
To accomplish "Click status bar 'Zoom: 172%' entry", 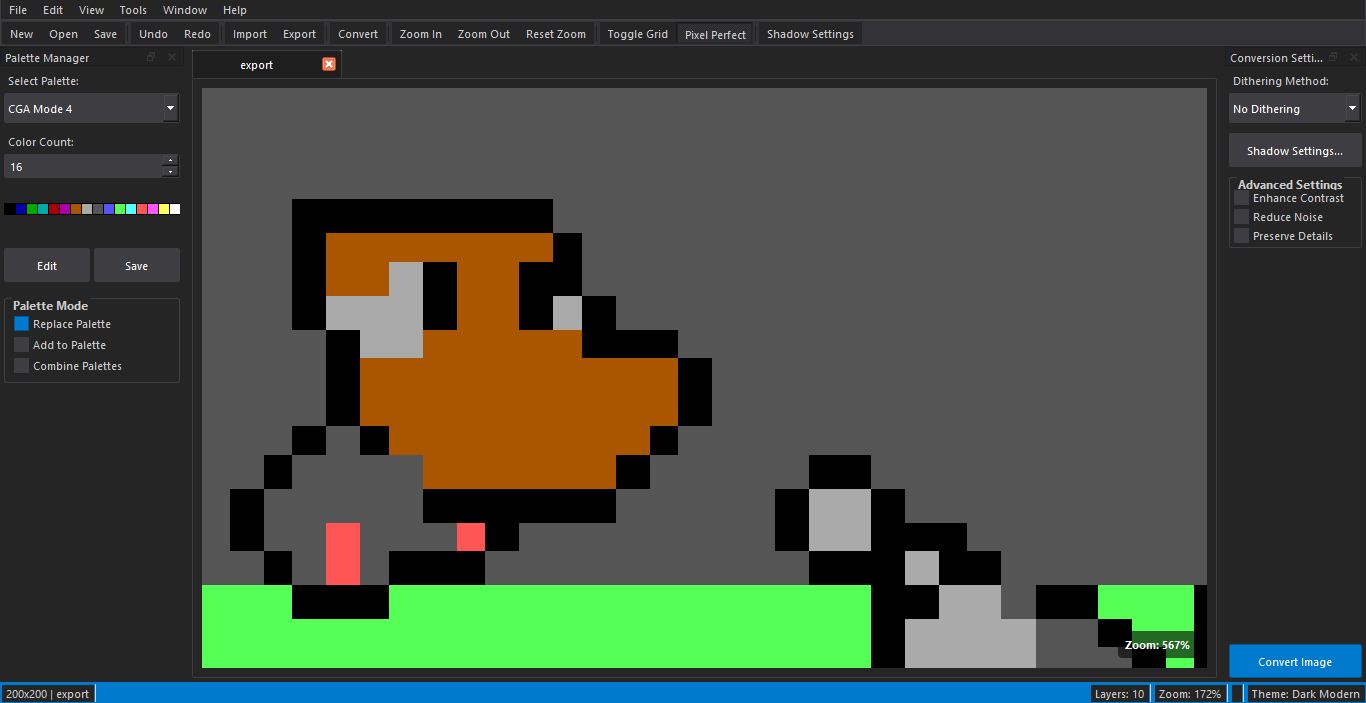I will coord(1190,694).
